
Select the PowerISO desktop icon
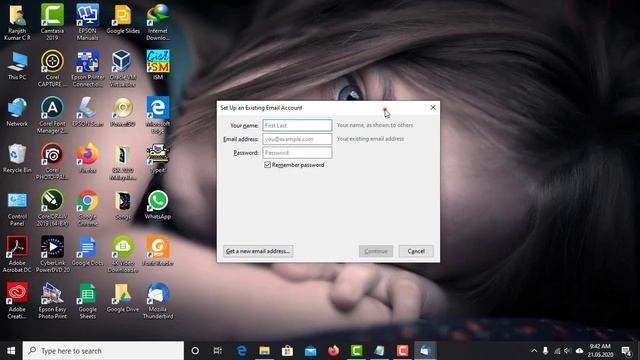point(123,112)
